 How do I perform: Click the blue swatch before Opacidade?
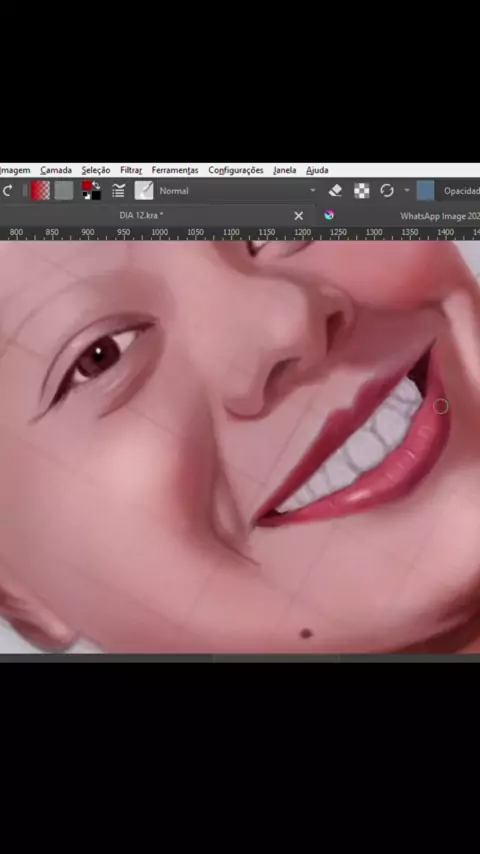pyautogui.click(x=426, y=191)
